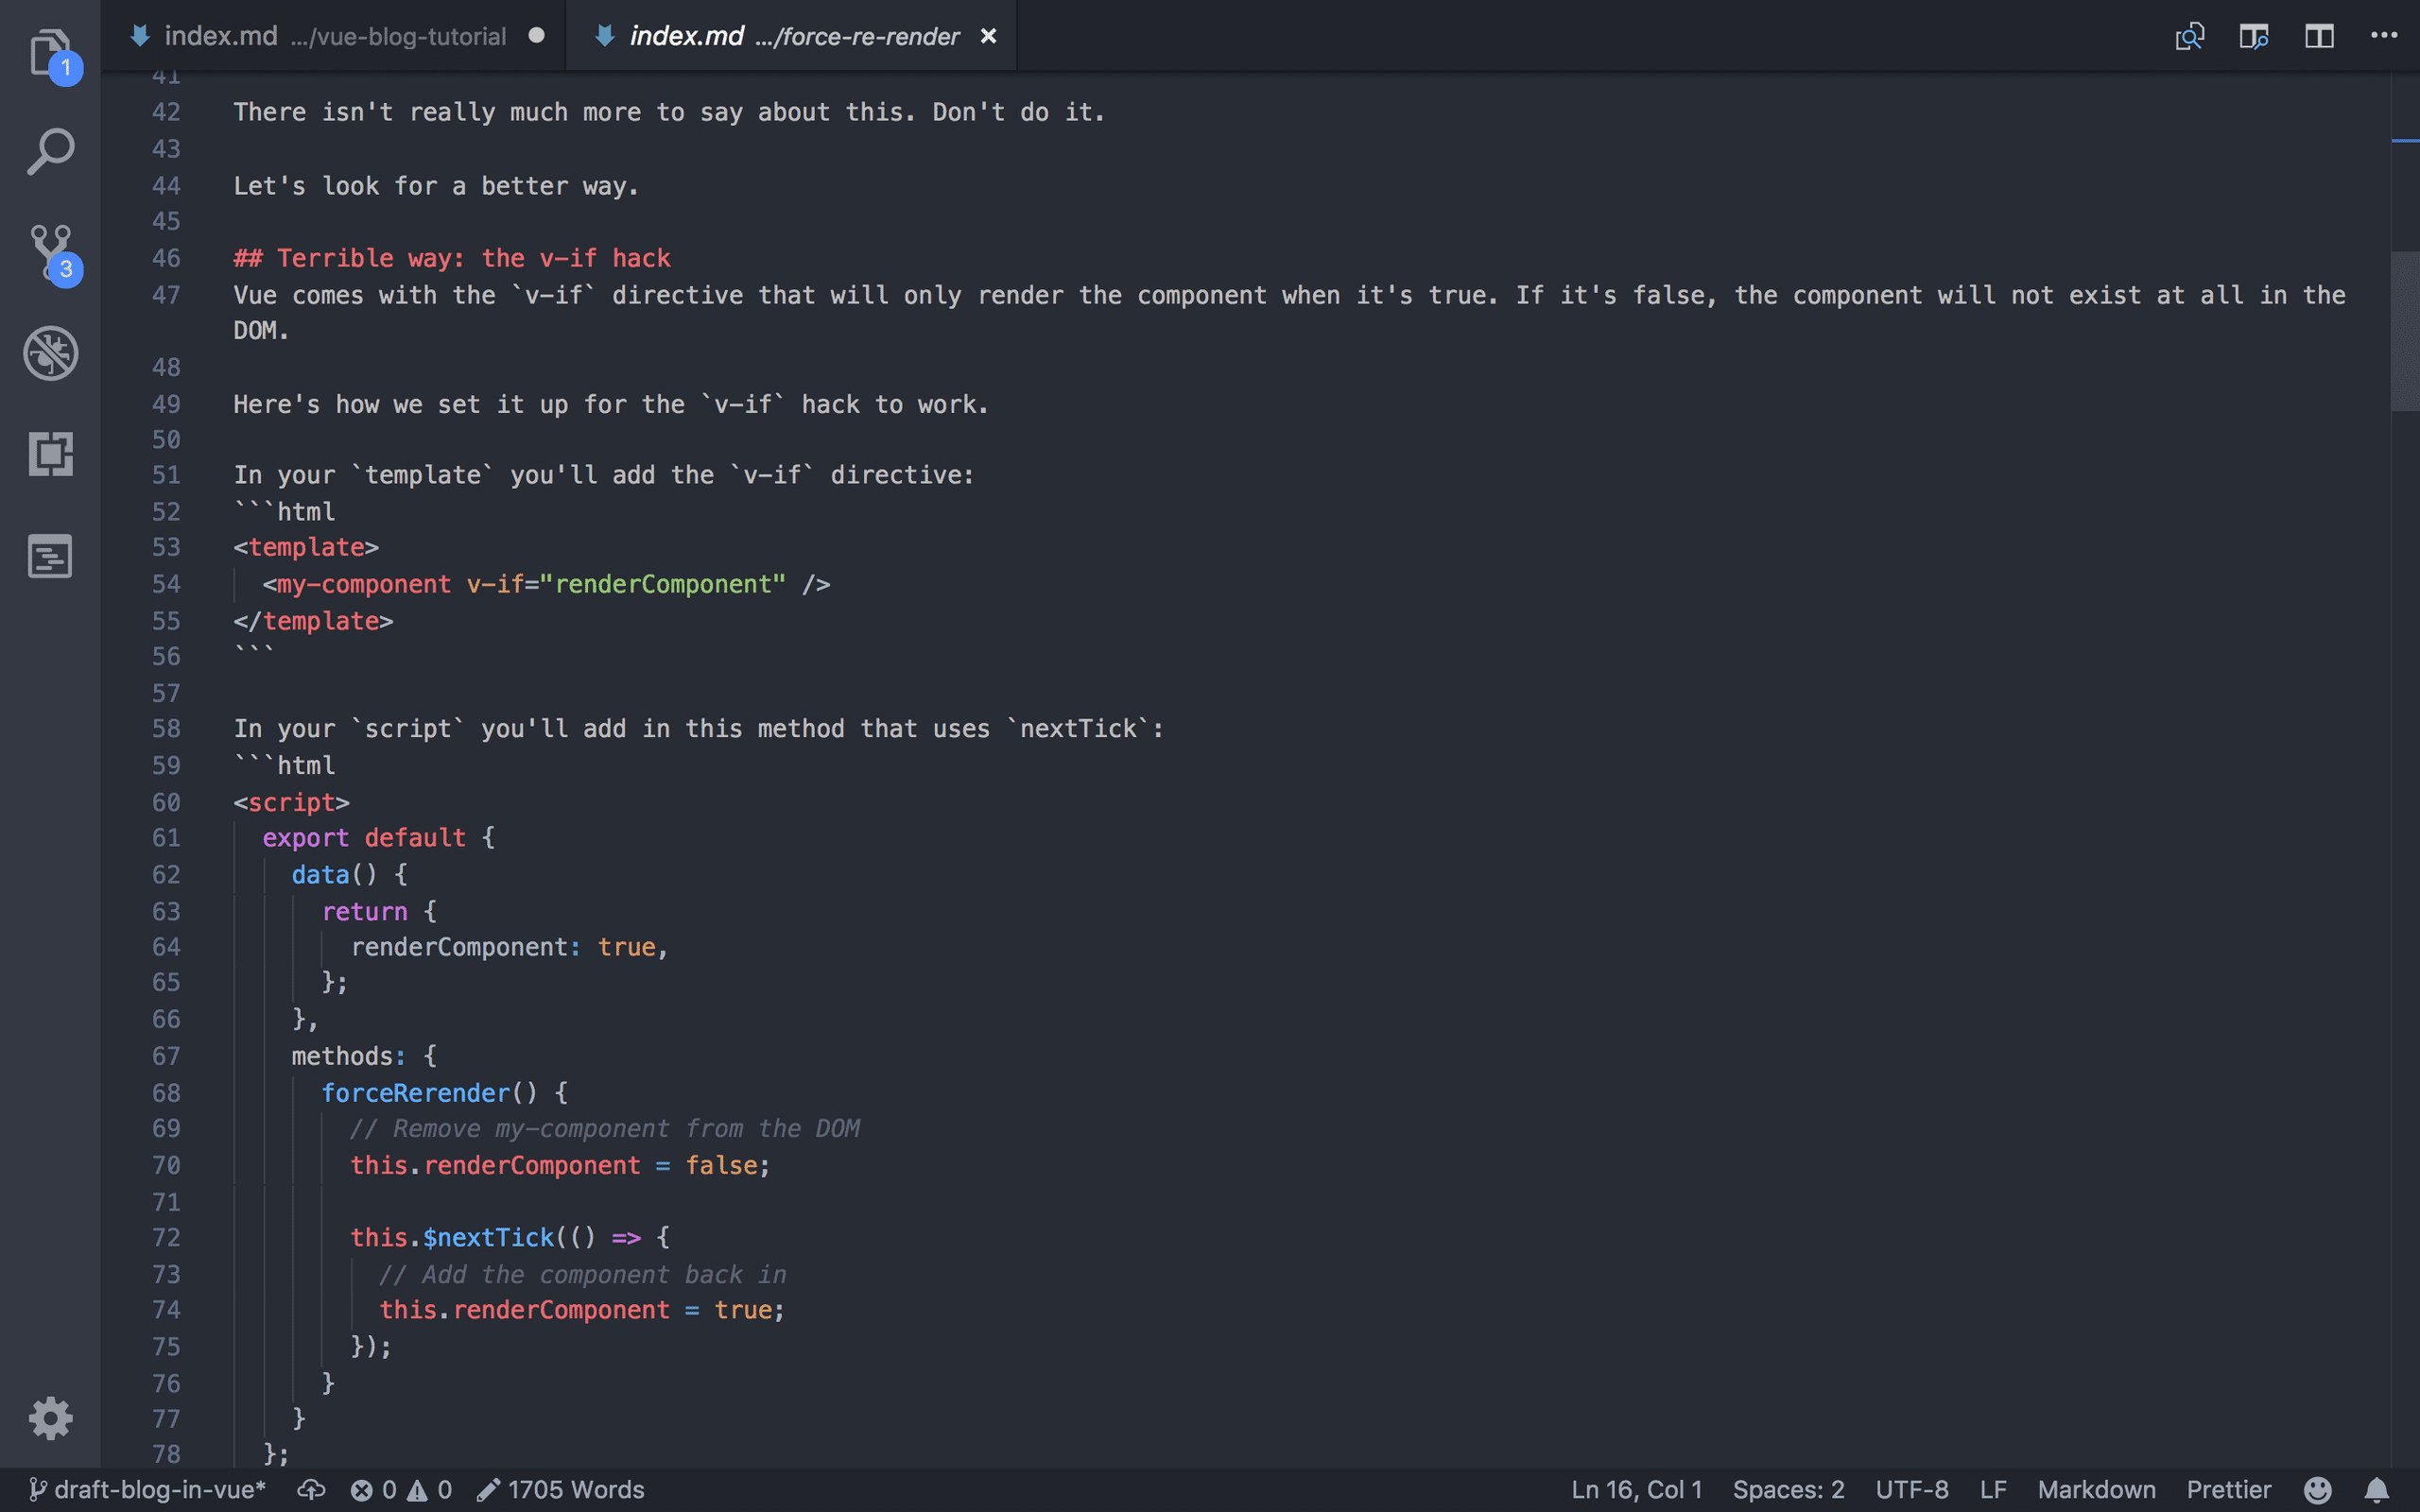
Task: Open the Debug panel icon
Action: 49,353
